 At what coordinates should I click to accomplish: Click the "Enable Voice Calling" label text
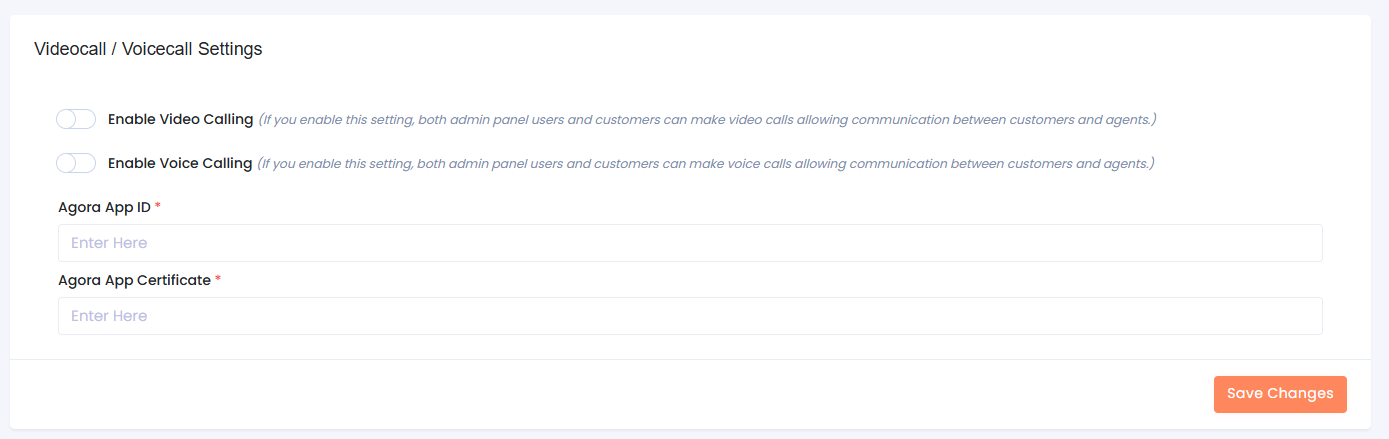click(x=180, y=163)
